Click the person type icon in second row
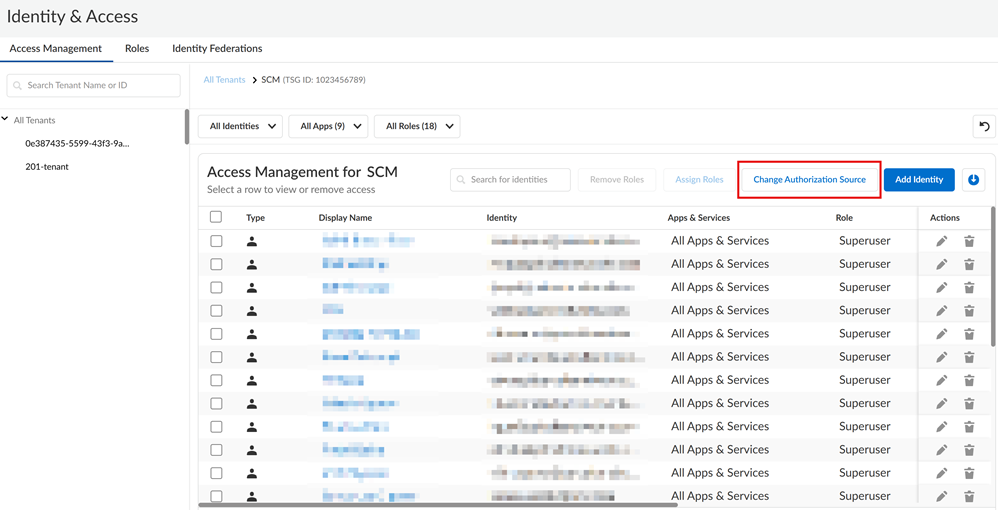The width and height of the screenshot is (999, 510). [252, 264]
